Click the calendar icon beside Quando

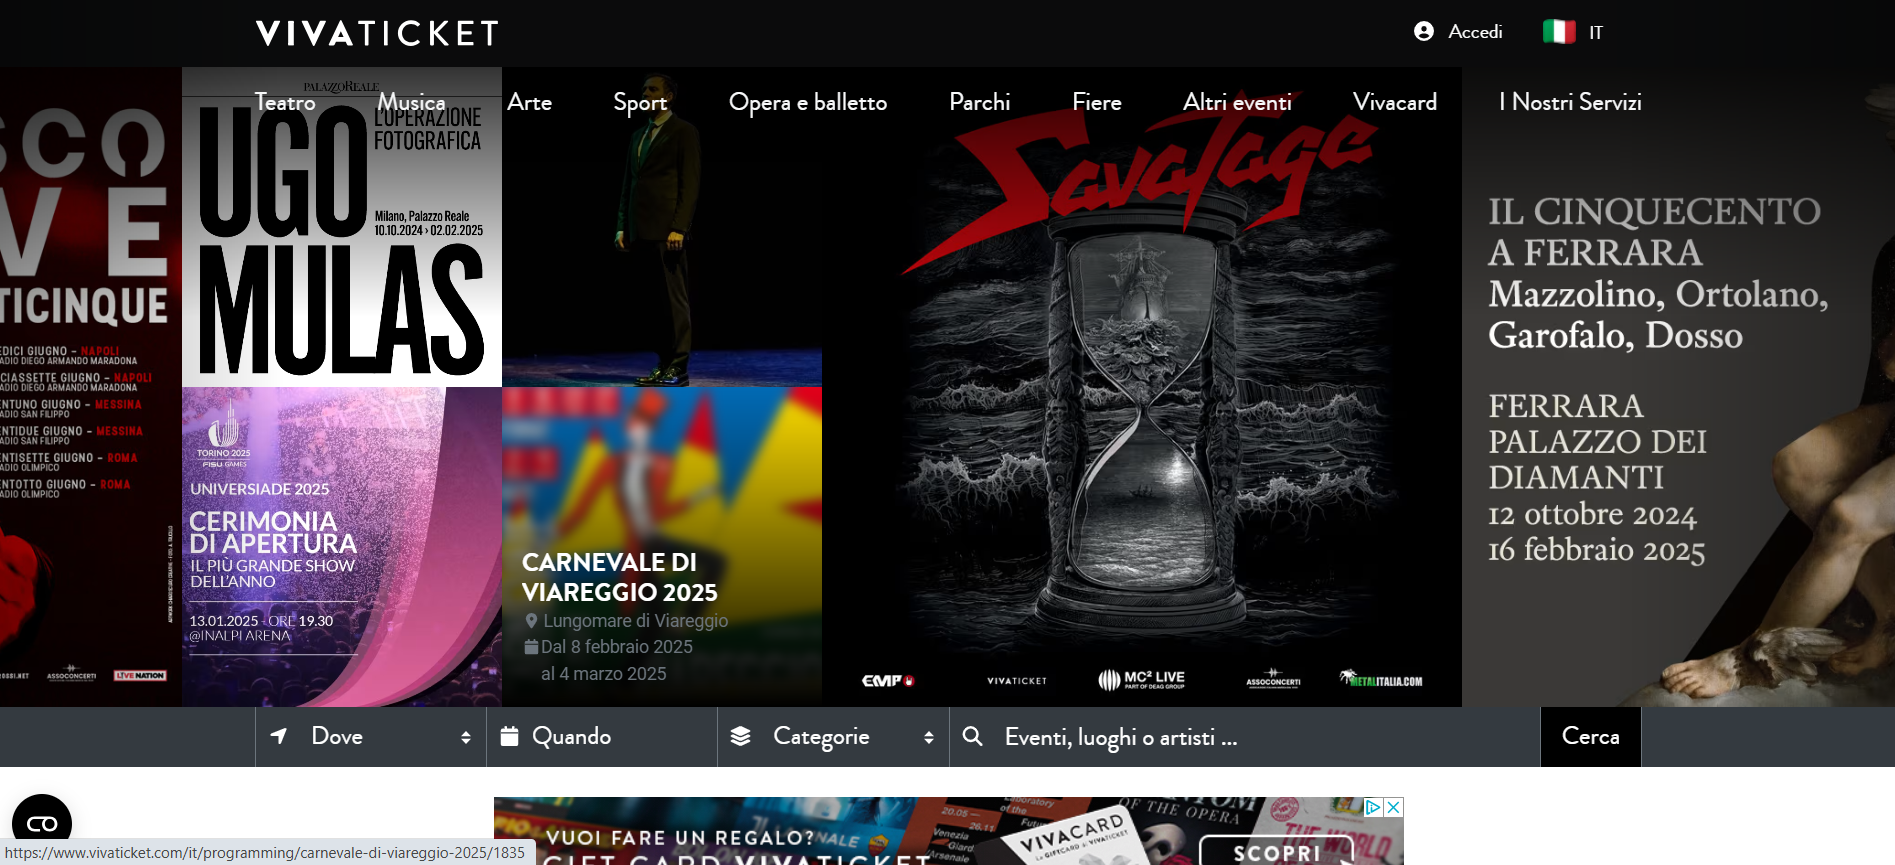pos(509,737)
